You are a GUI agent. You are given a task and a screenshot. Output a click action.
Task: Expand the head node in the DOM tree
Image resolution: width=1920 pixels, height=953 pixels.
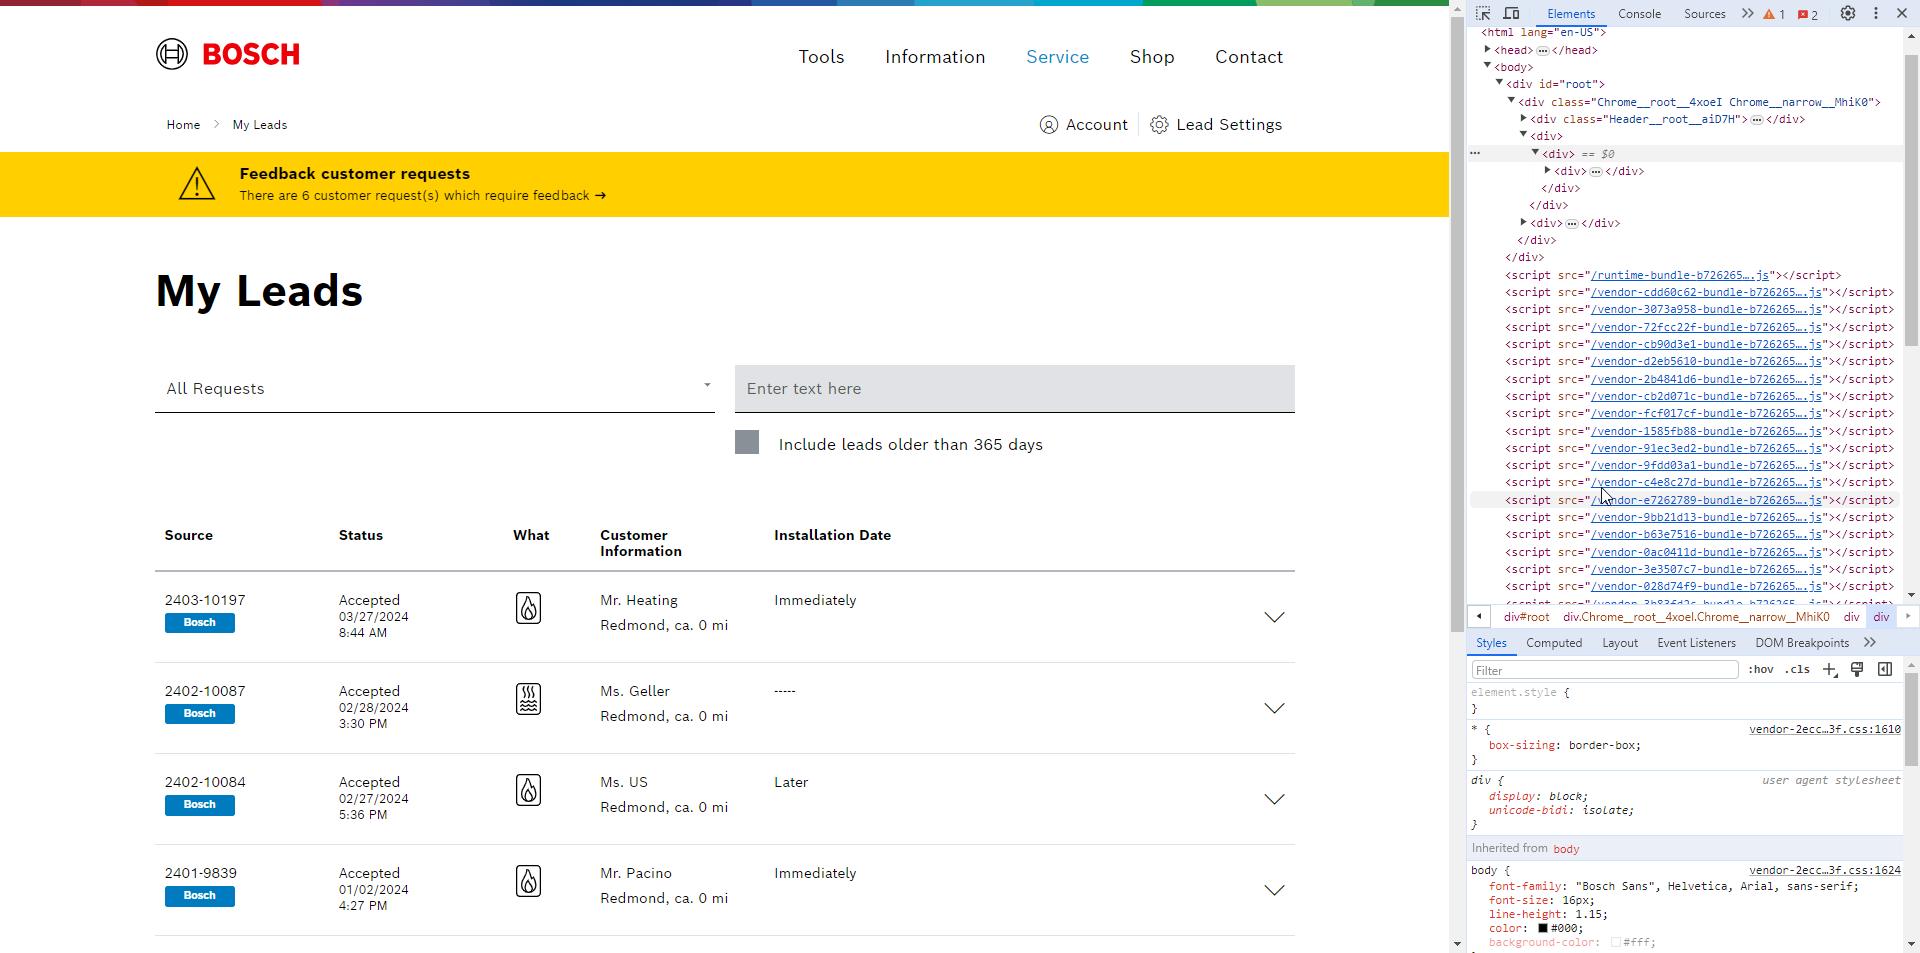[1488, 50]
